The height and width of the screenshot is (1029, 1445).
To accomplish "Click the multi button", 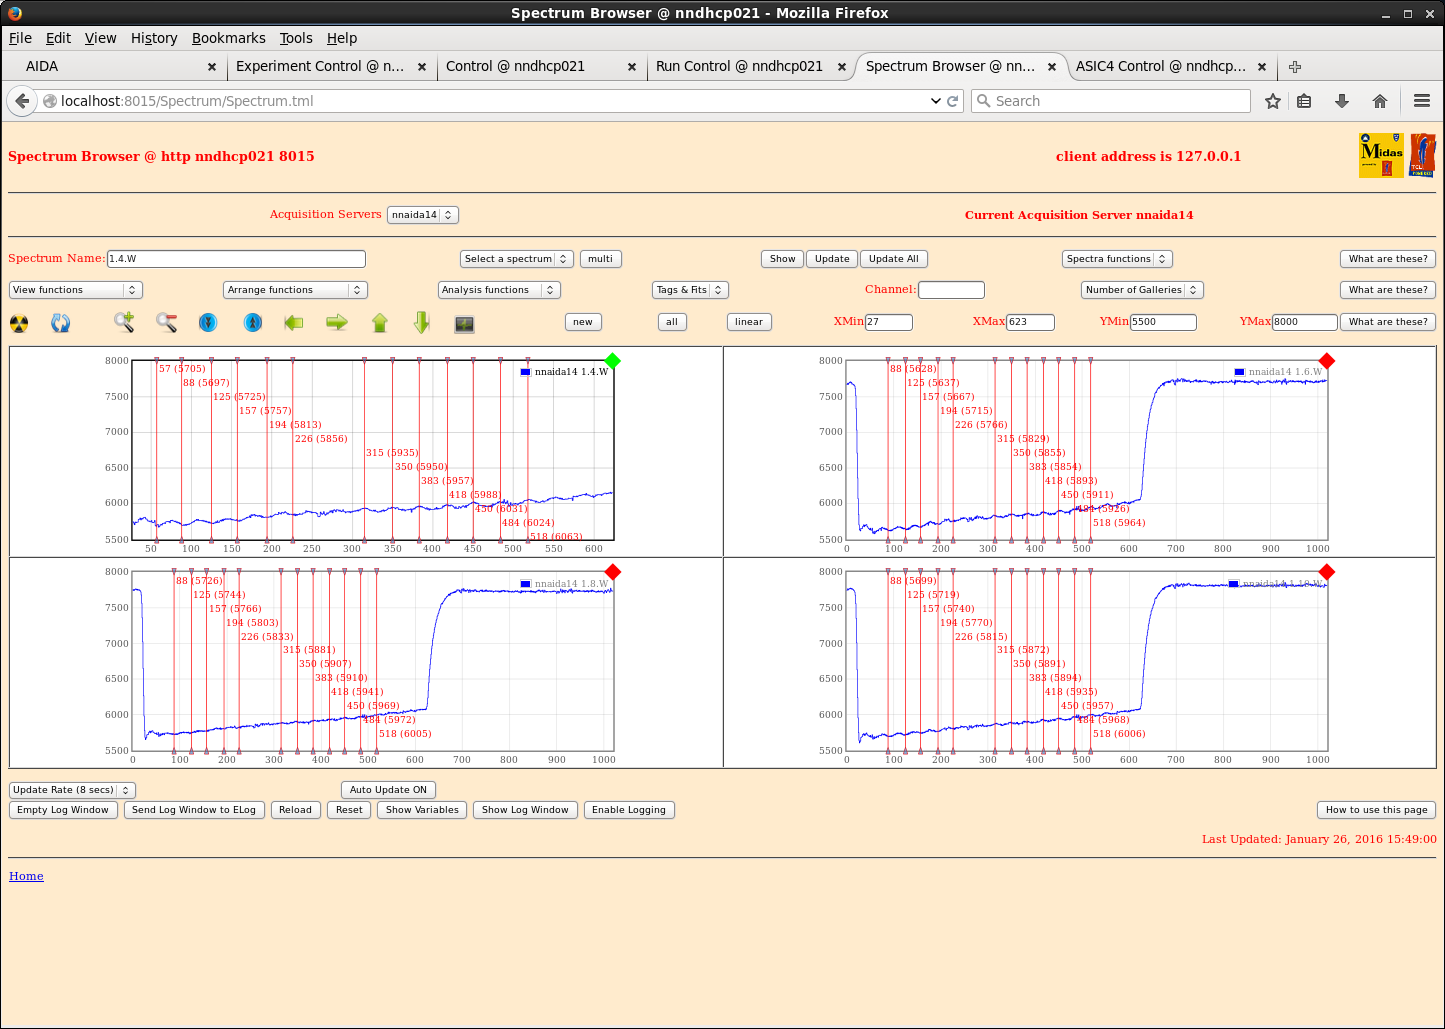I will click(601, 259).
